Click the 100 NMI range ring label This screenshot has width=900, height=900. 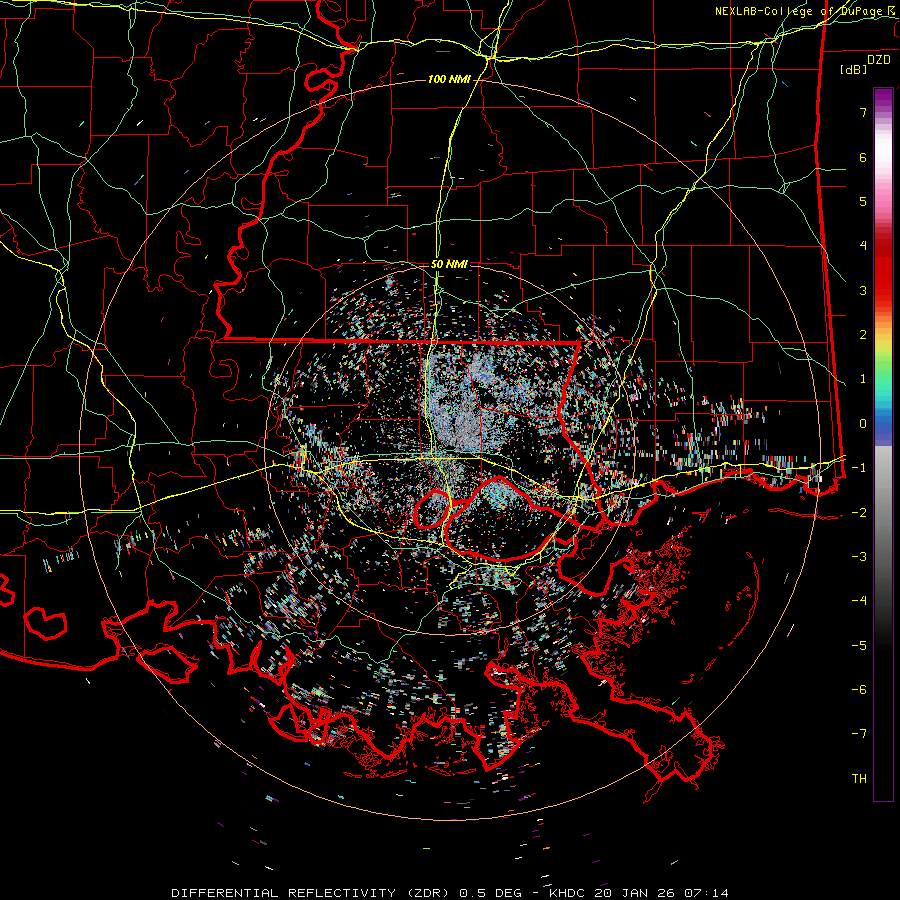[x=449, y=79]
